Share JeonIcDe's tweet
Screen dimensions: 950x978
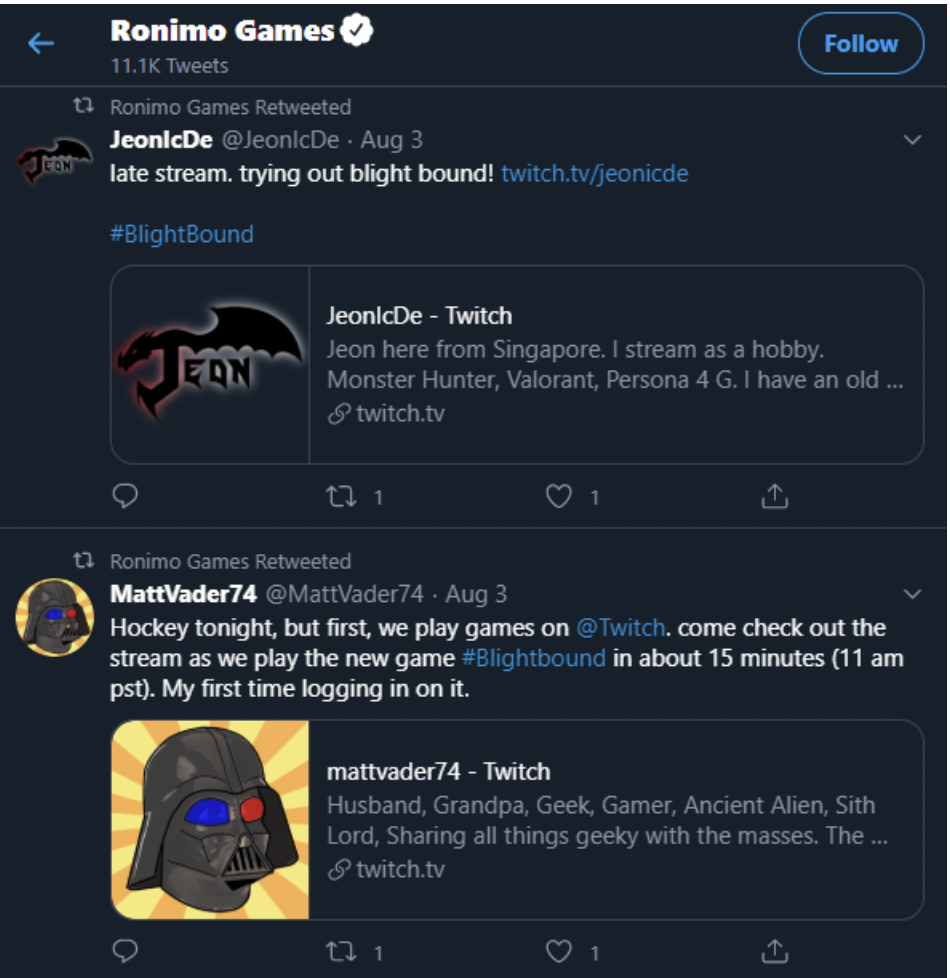[x=775, y=496]
